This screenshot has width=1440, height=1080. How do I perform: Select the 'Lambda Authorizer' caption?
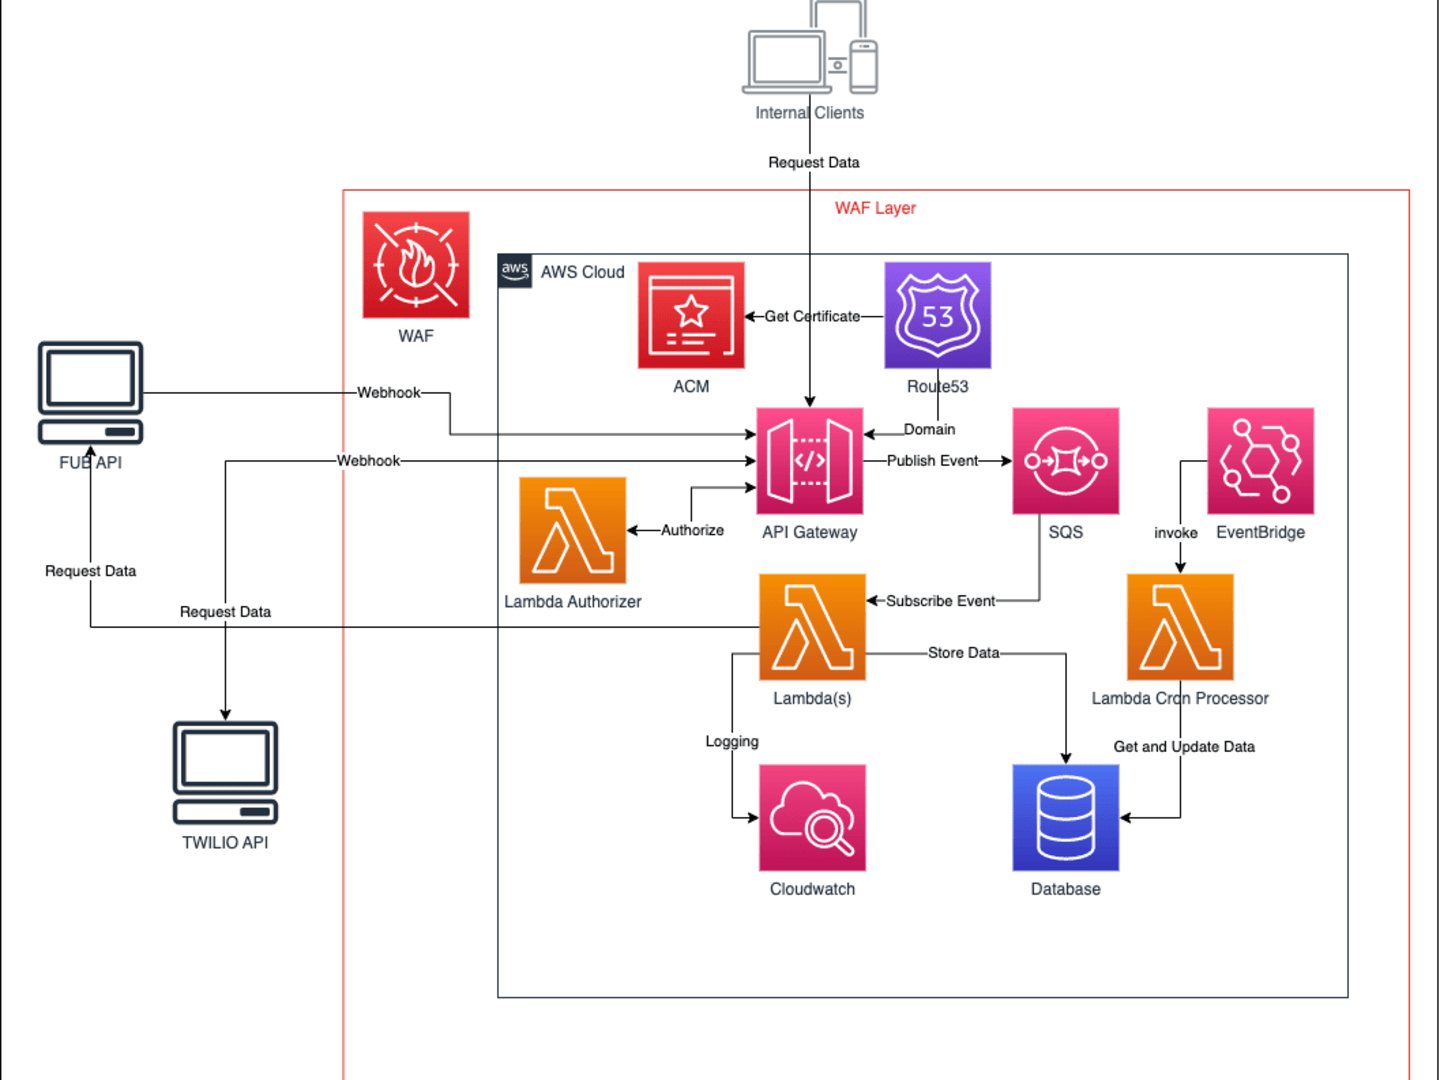tap(573, 602)
